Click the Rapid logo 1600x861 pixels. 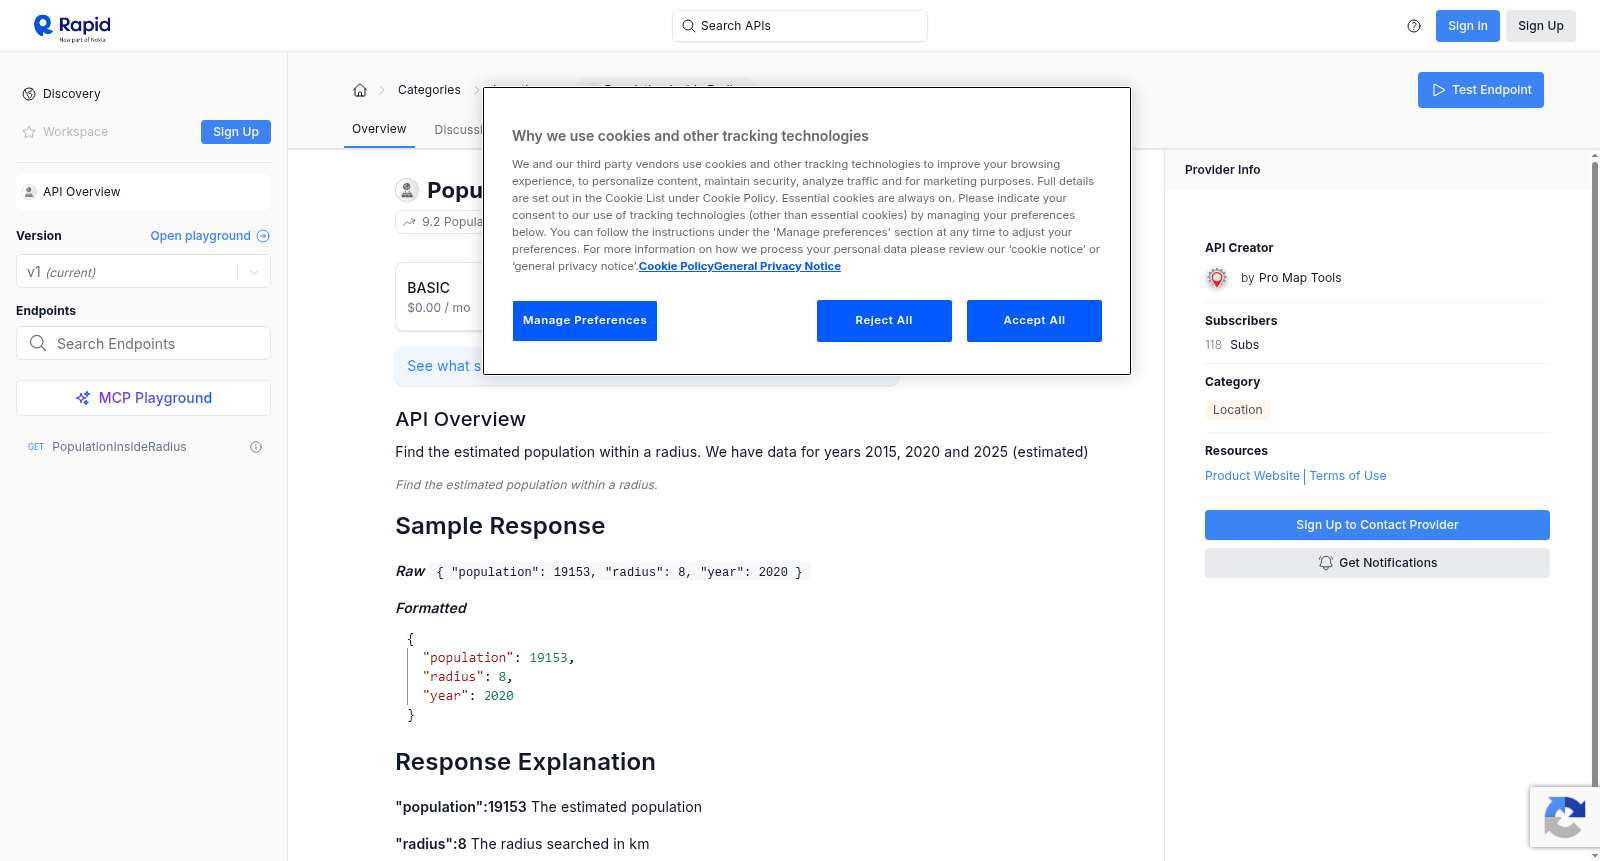point(72,27)
